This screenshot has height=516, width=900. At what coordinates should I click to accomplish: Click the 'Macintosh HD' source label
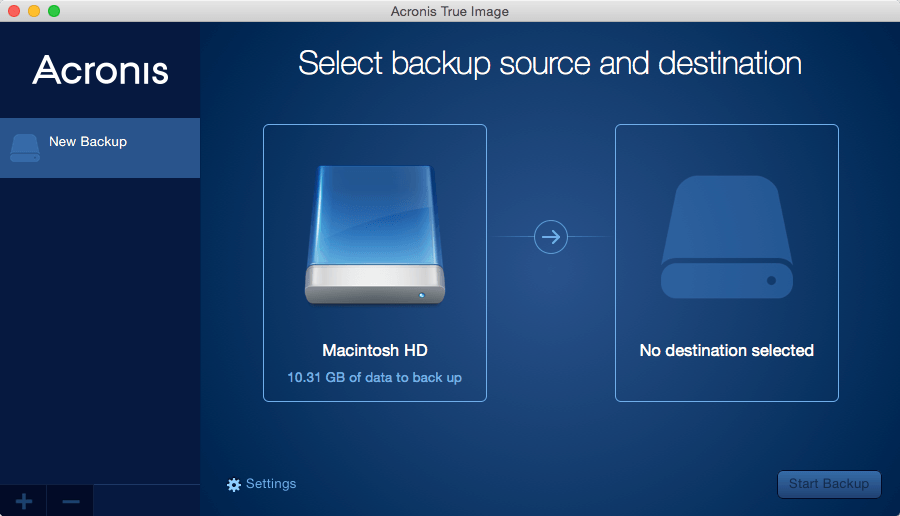coord(375,350)
